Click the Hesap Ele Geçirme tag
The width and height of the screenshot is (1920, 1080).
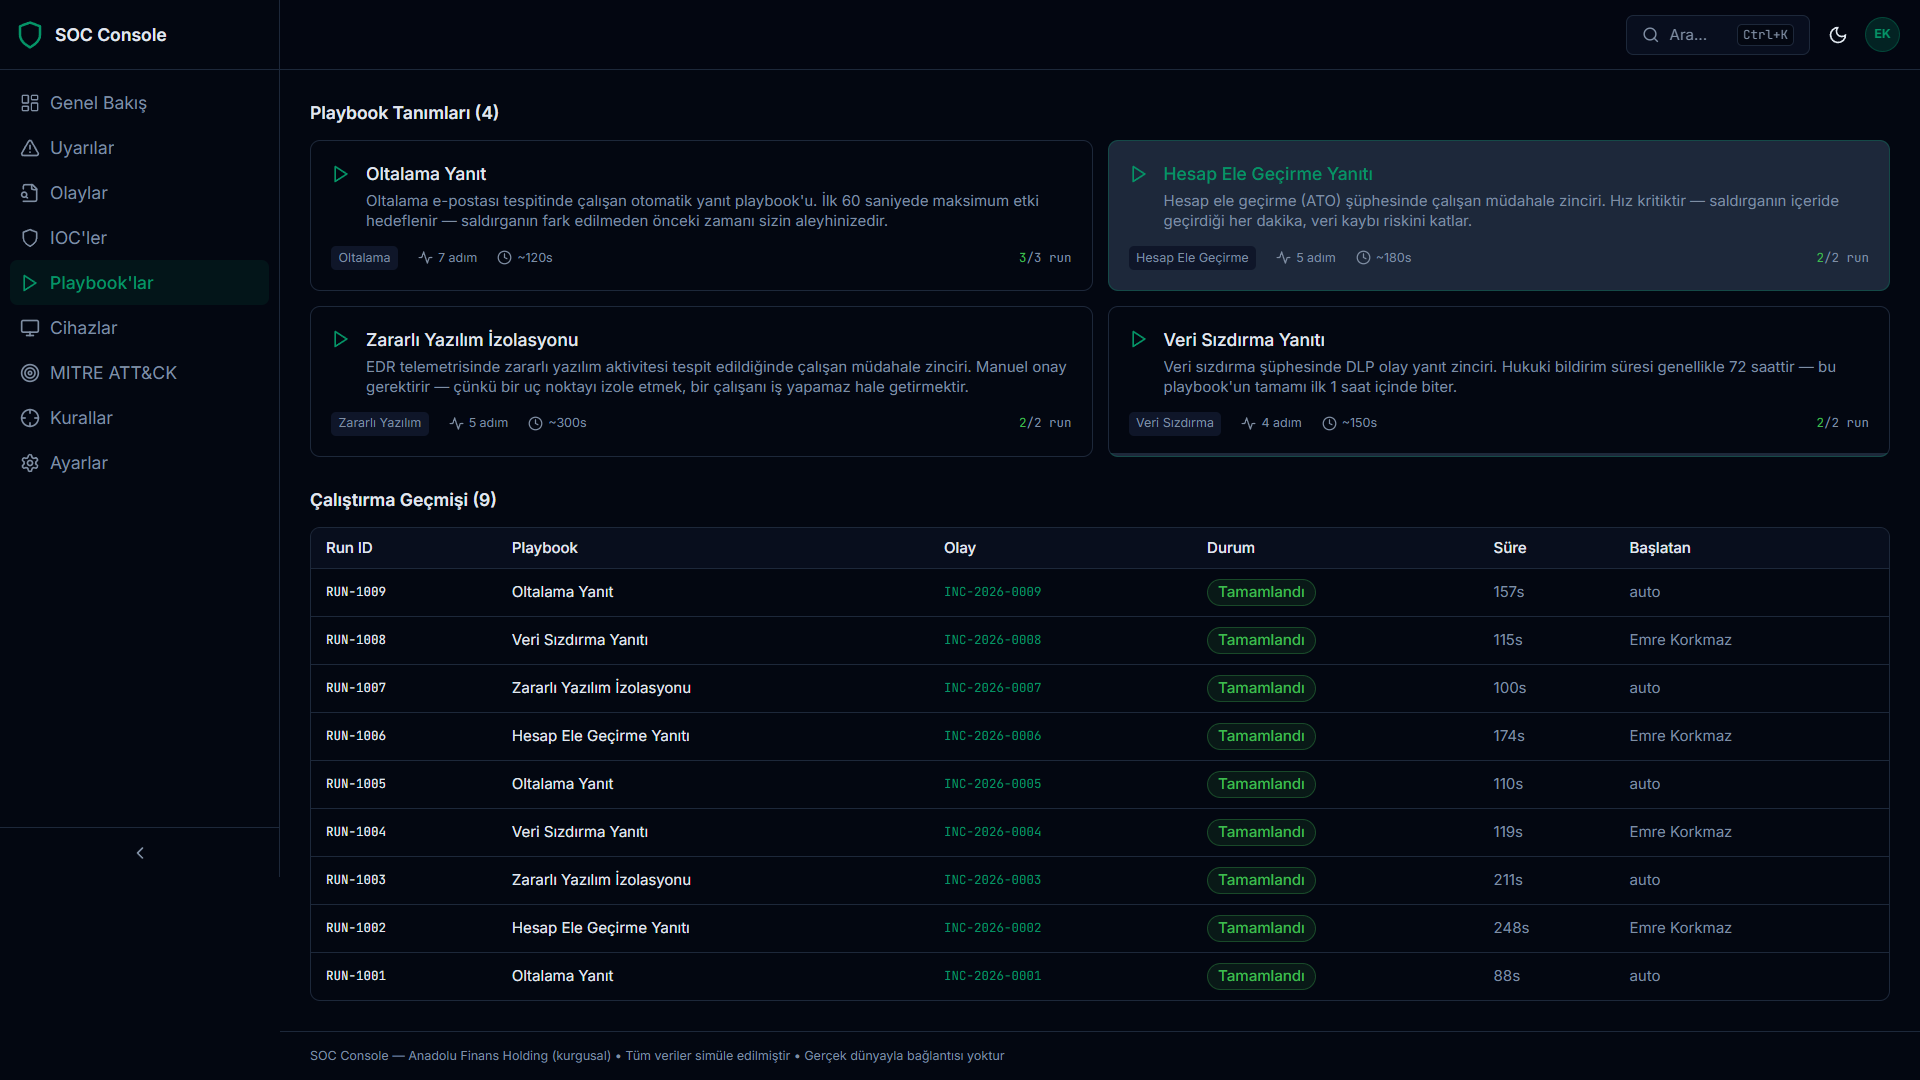coord(1192,258)
